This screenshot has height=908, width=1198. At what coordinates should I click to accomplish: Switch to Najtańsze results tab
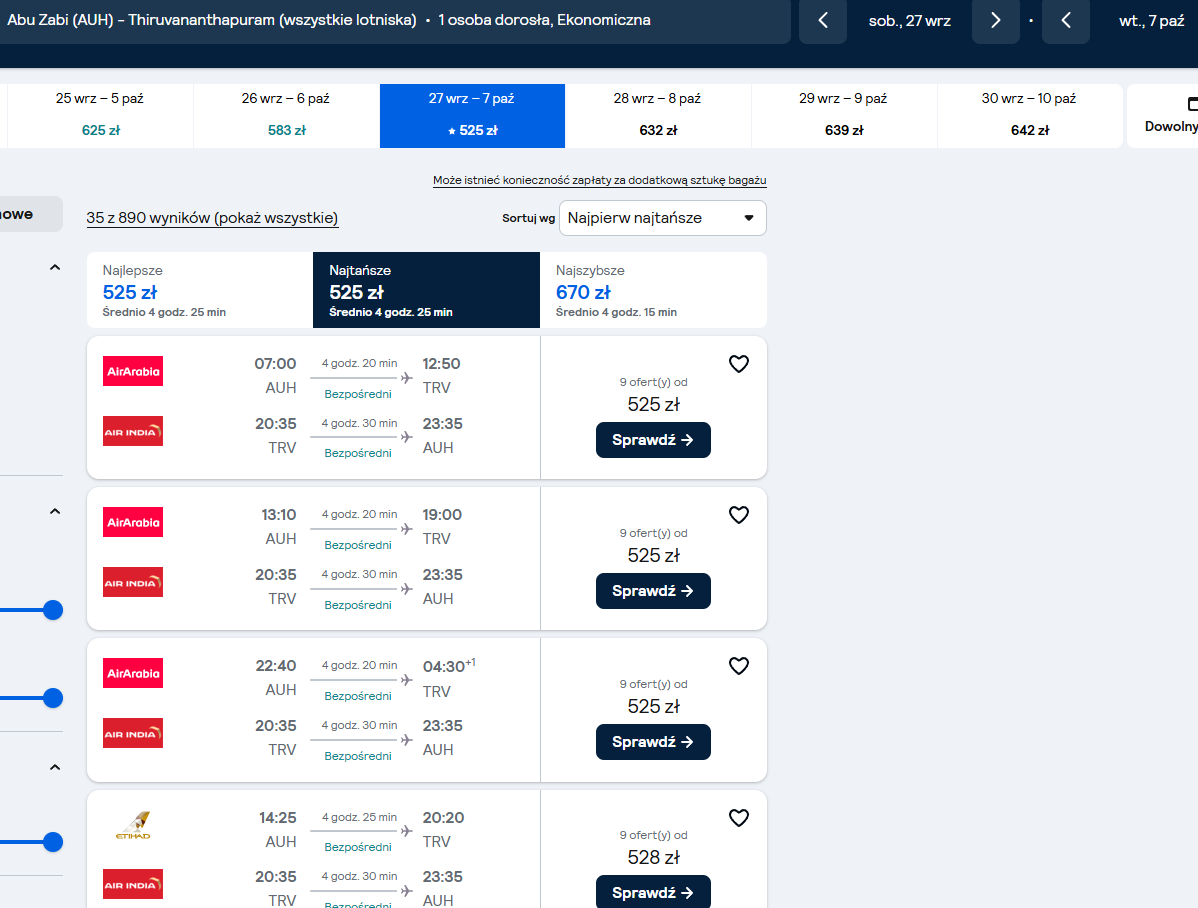coord(426,290)
